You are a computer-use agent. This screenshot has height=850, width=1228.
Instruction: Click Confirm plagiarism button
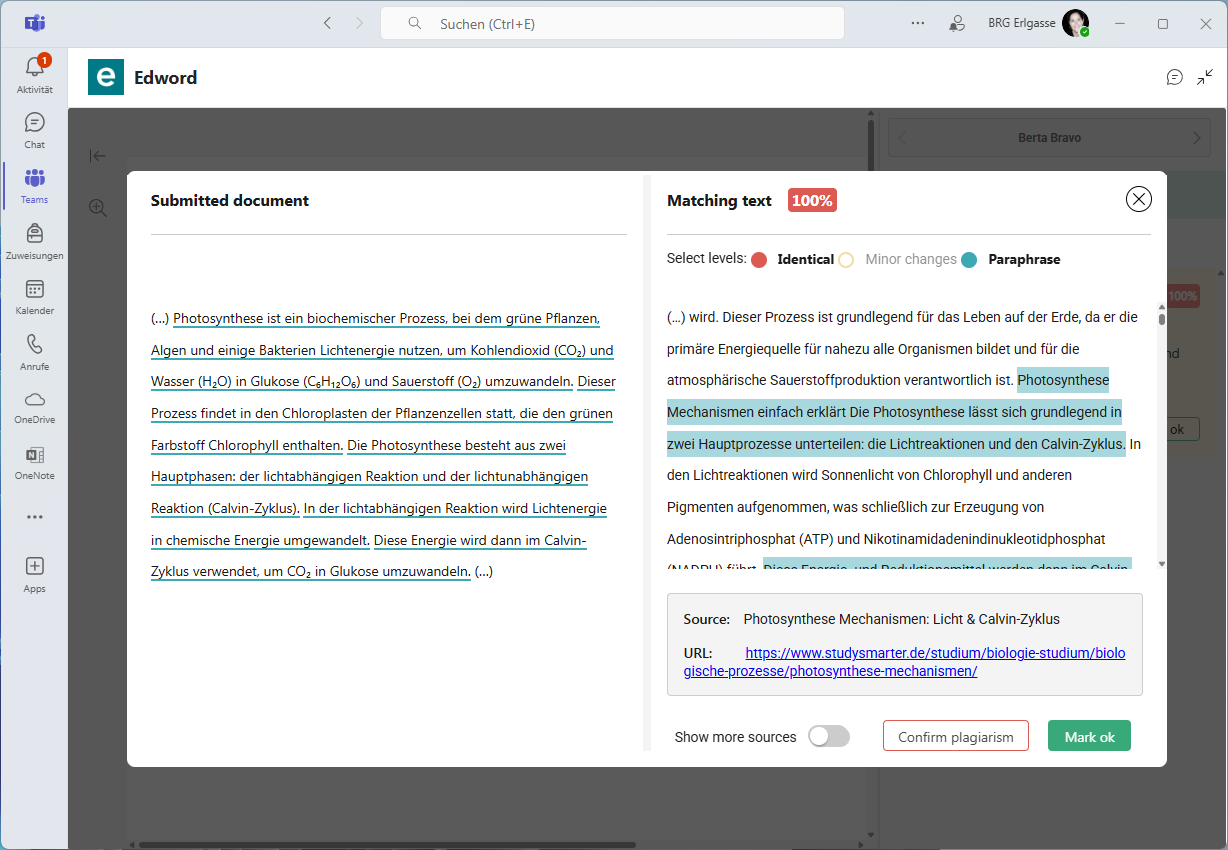[956, 736]
